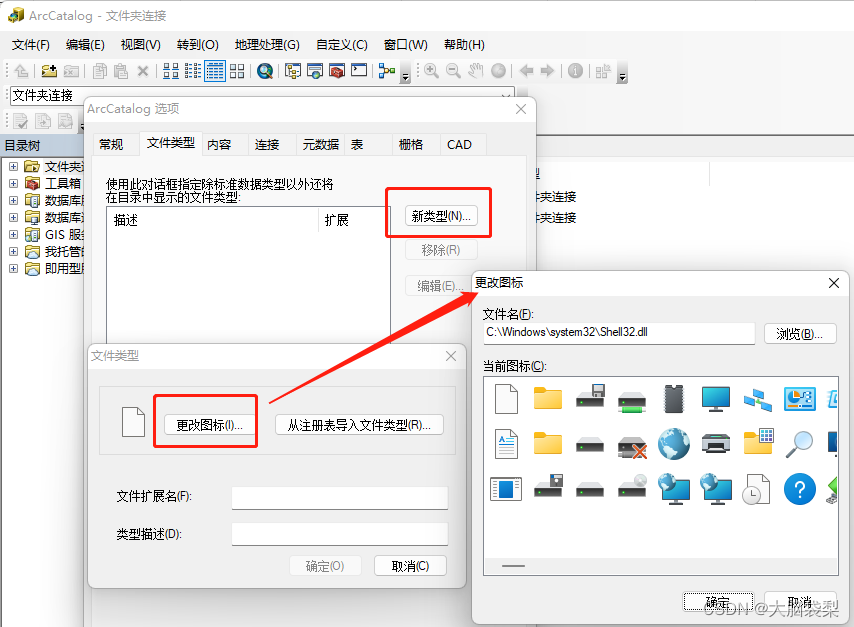Open the 视图(V) menu
The width and height of the screenshot is (854, 627).
pos(141,45)
